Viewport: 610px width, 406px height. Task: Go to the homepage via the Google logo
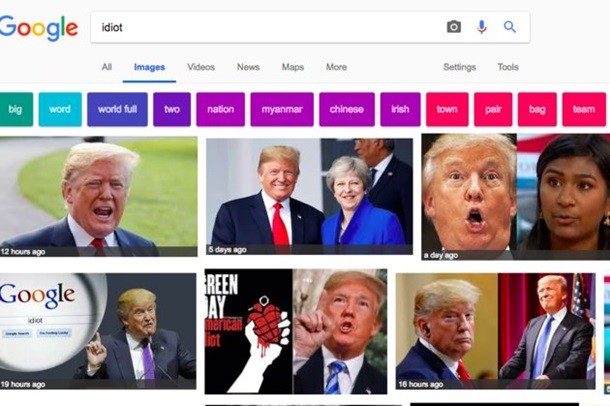(38, 28)
